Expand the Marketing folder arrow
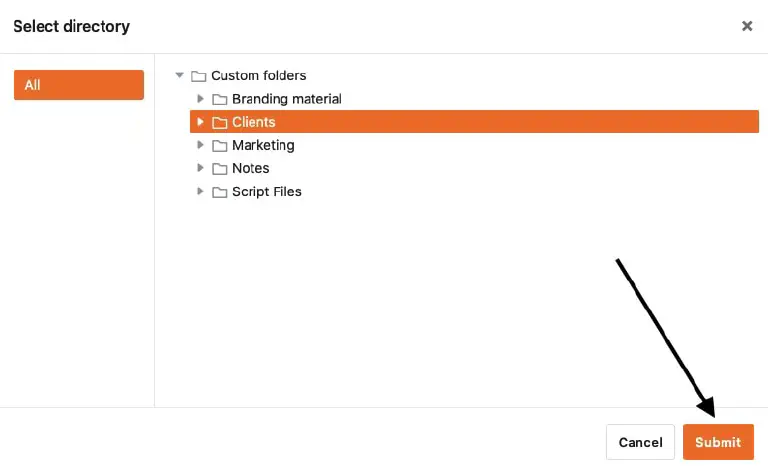The width and height of the screenshot is (768, 472). (x=200, y=145)
